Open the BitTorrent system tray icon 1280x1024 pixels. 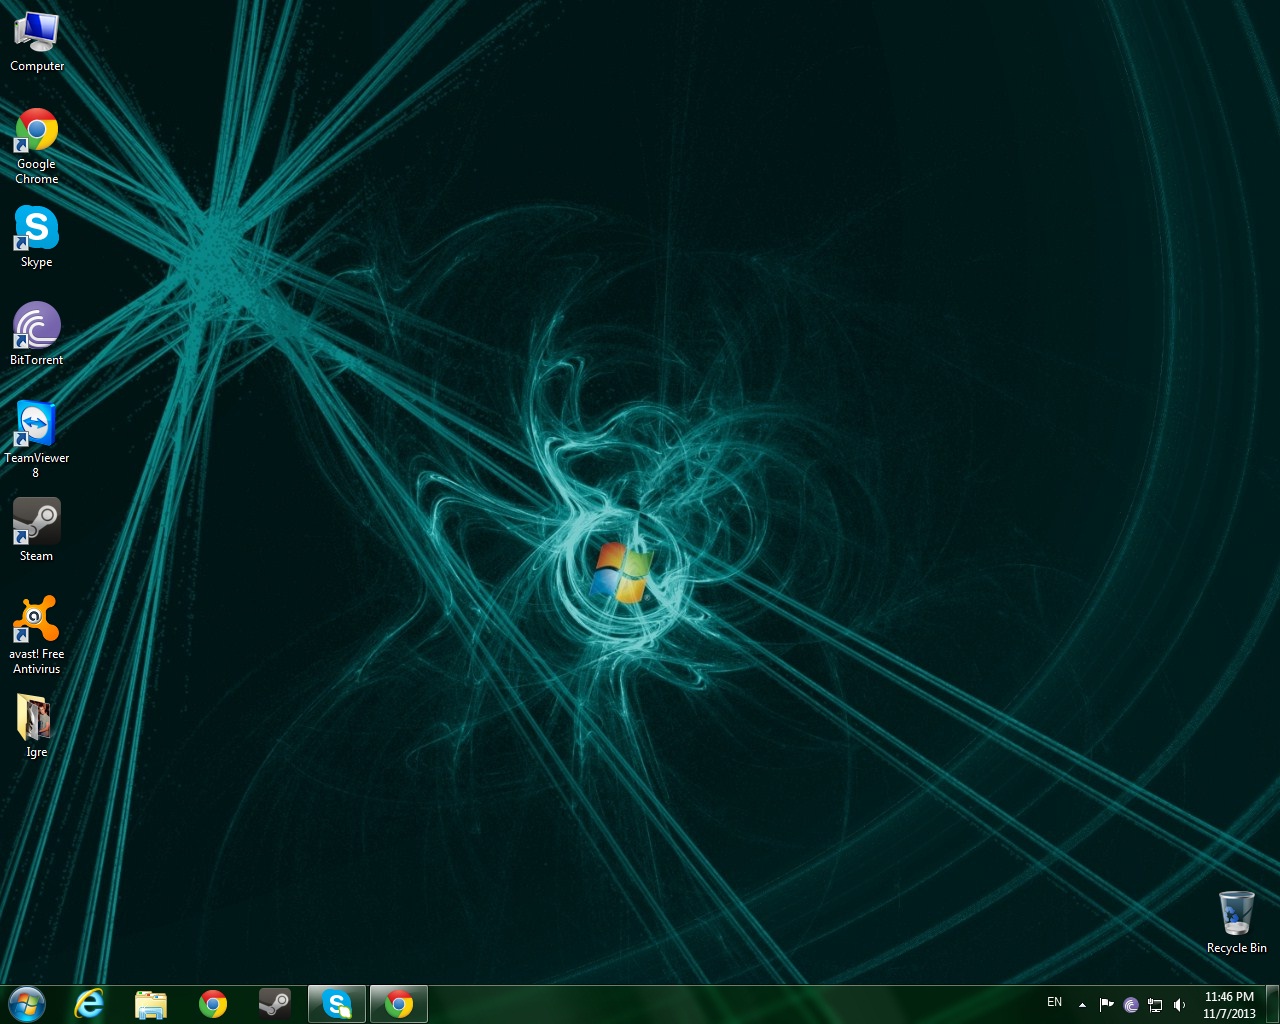[1131, 1004]
